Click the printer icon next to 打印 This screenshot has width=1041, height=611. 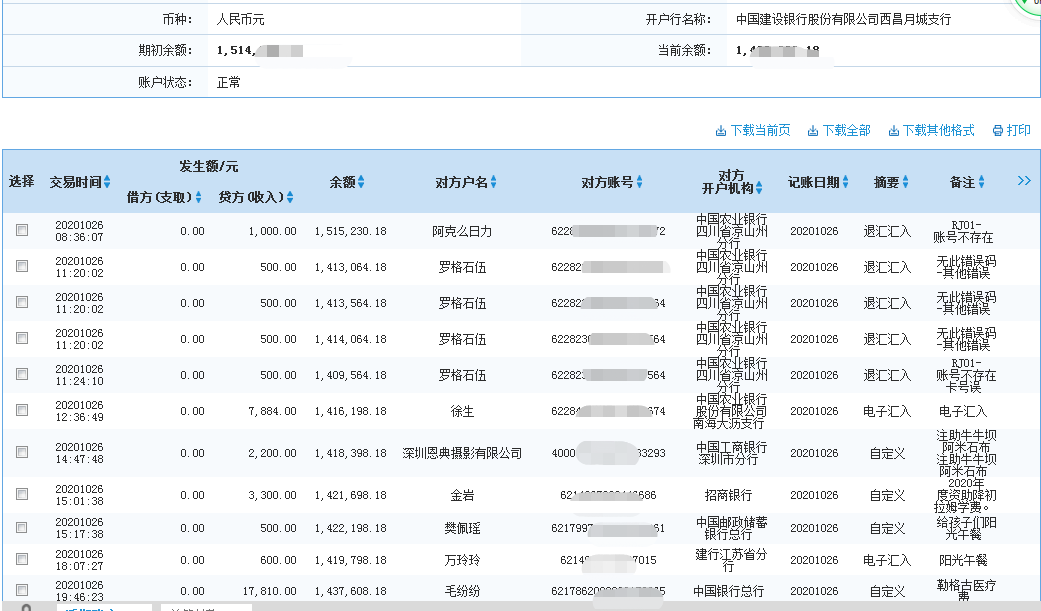997,131
